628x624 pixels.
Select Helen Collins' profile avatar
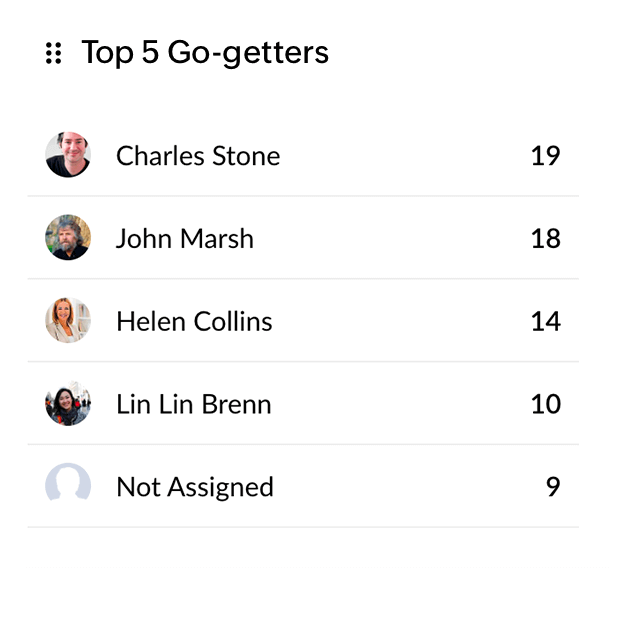68,320
